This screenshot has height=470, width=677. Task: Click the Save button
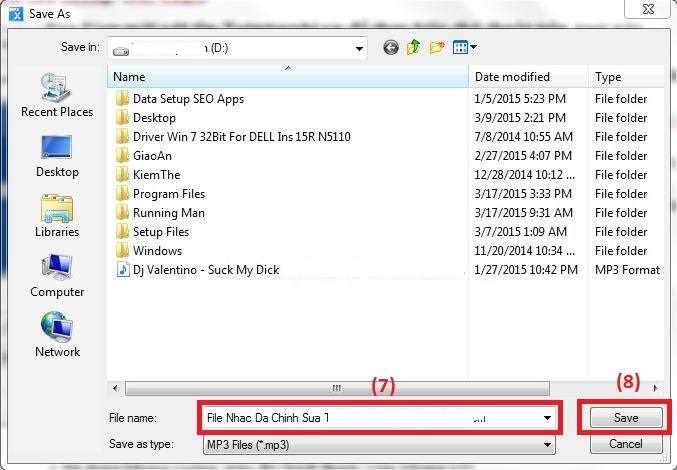click(x=625, y=417)
